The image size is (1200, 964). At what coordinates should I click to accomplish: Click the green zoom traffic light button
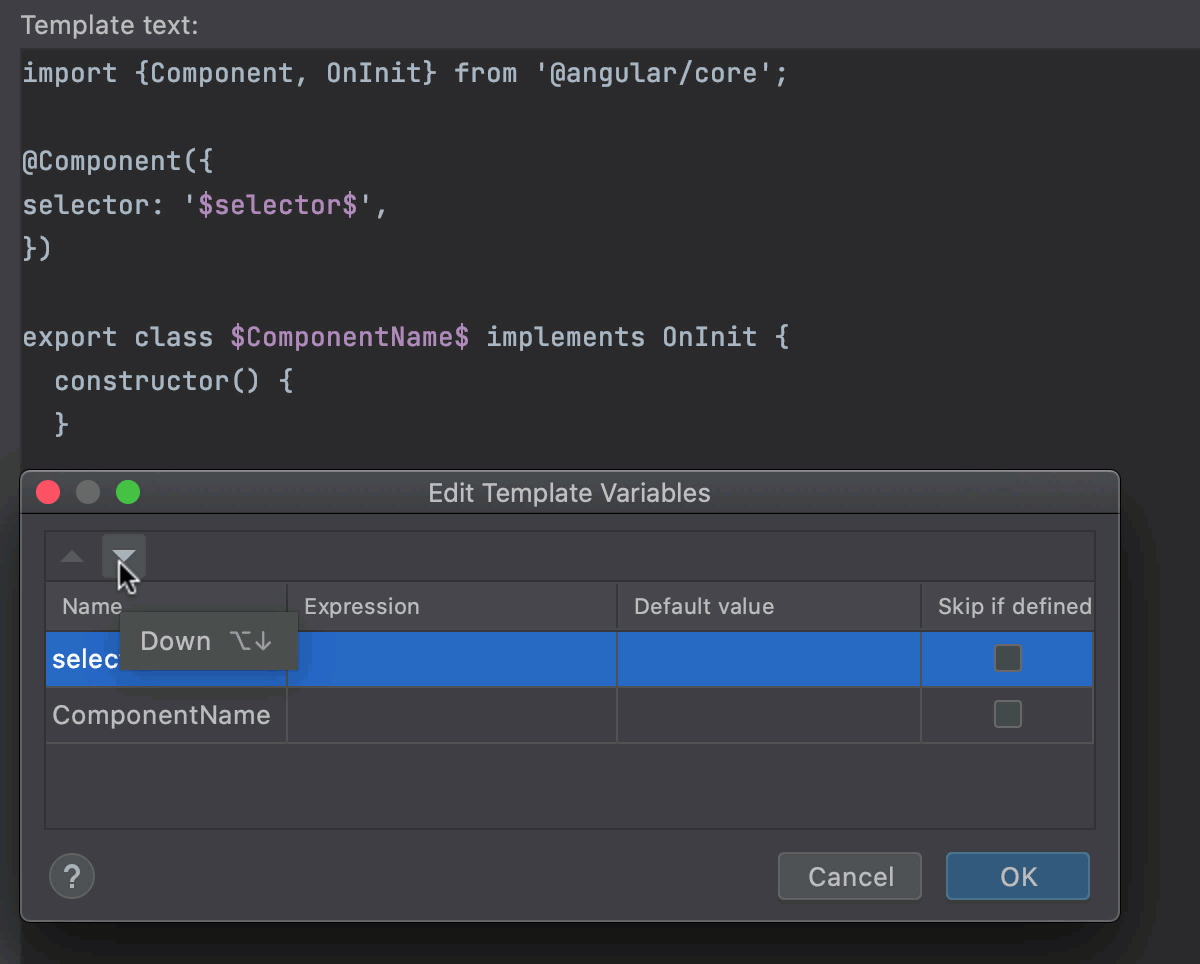coord(128,492)
